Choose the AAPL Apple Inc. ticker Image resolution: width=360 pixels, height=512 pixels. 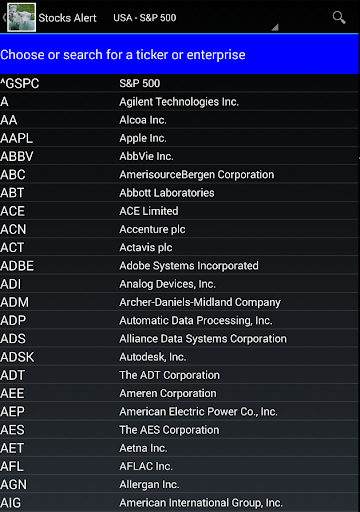[179, 138]
